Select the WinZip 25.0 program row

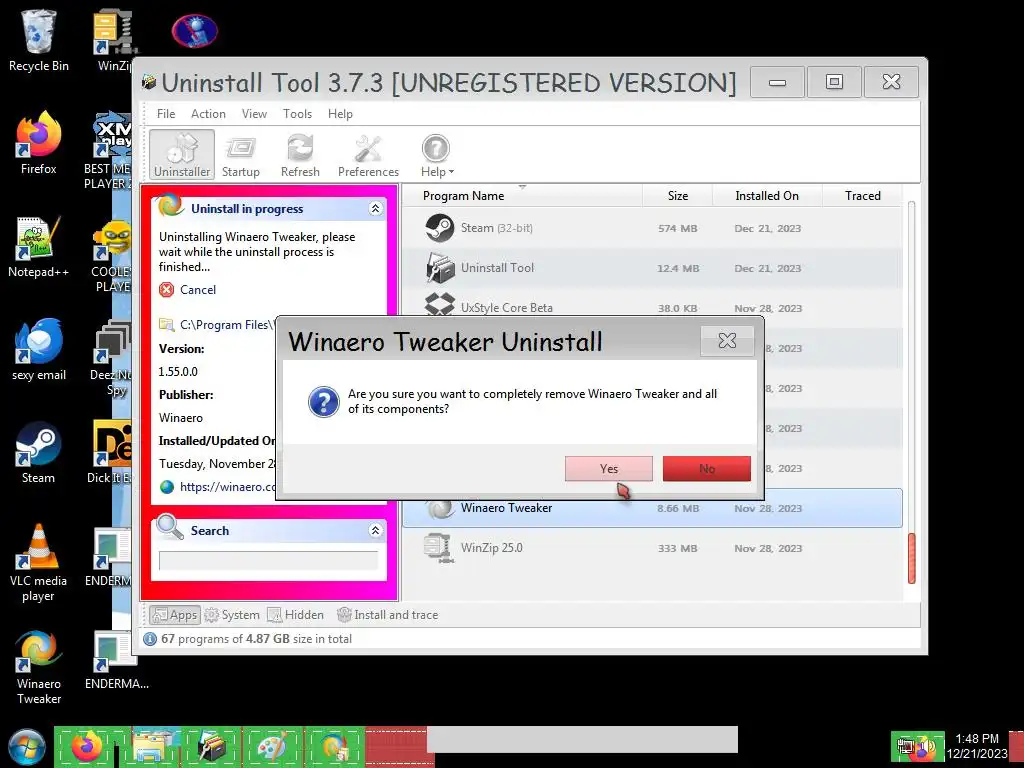[652, 548]
